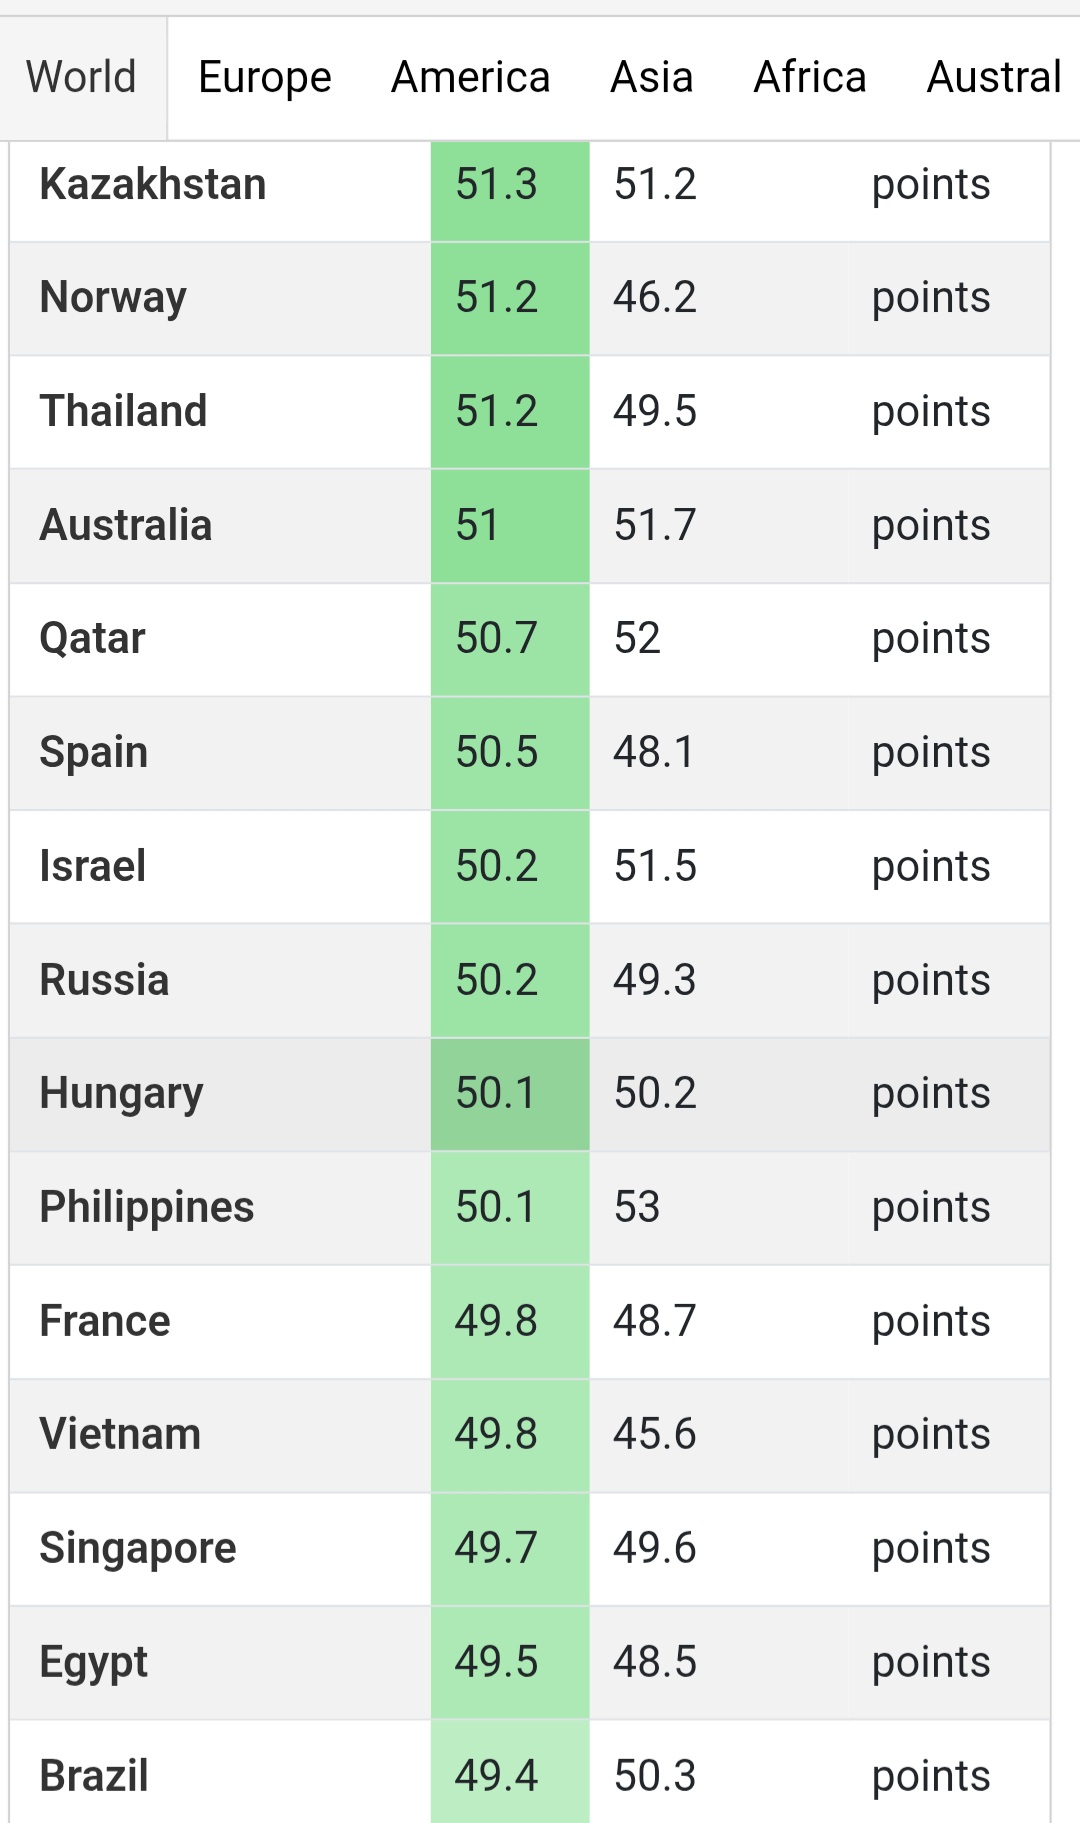
Task: Switch to the Asia tab
Action: pyautogui.click(x=652, y=78)
